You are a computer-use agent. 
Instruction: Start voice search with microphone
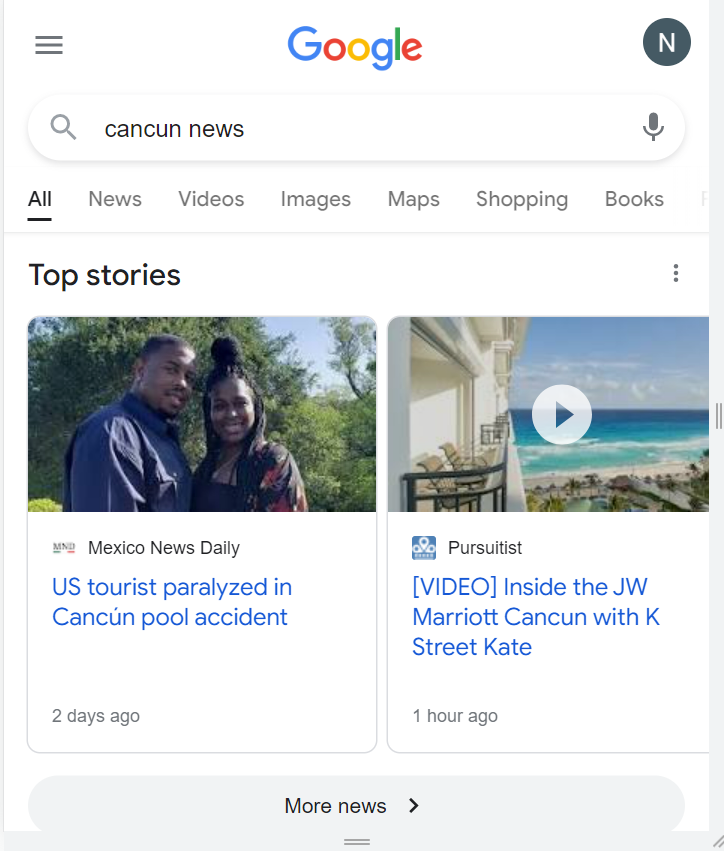click(x=653, y=128)
